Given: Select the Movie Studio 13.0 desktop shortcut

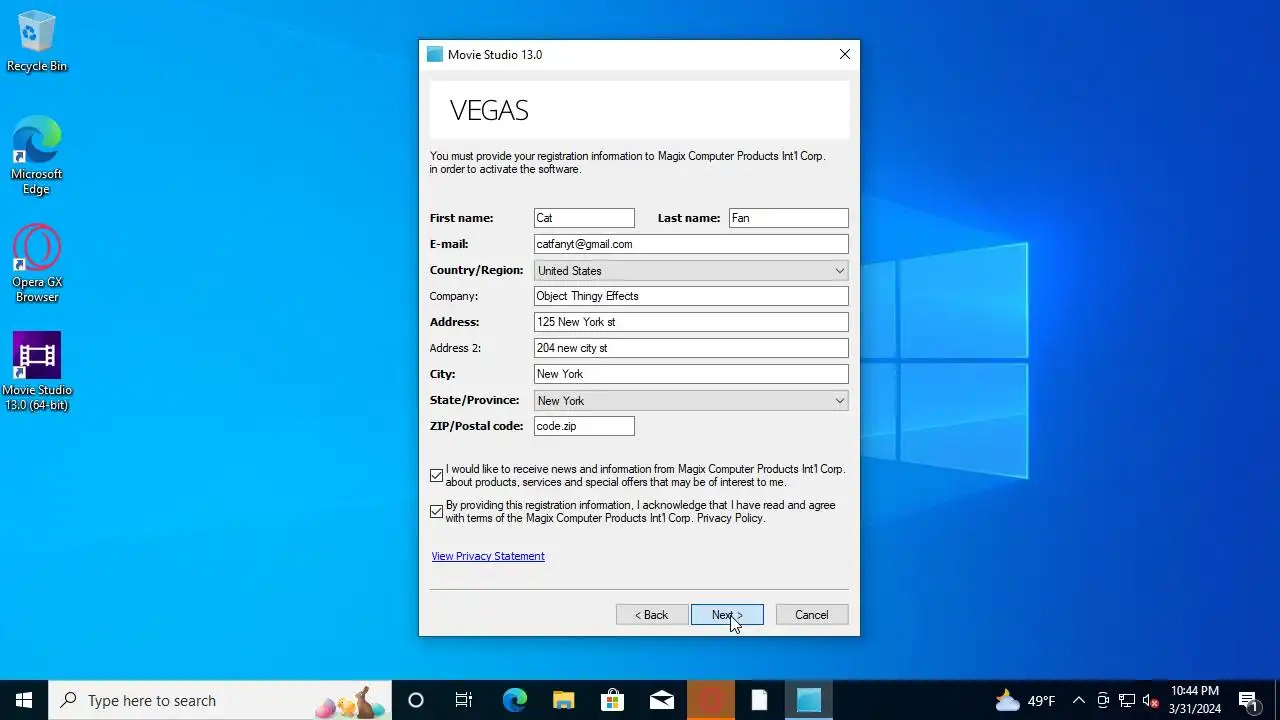Looking at the screenshot, I should pos(37,371).
